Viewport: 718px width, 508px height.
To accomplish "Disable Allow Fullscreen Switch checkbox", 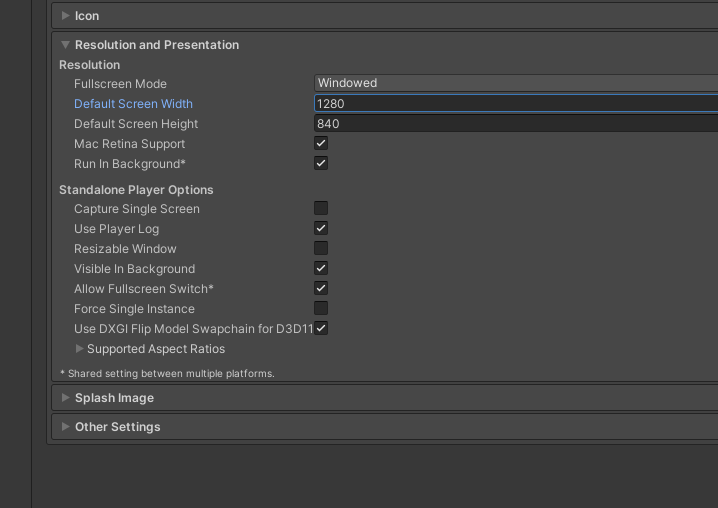I will 321,288.
